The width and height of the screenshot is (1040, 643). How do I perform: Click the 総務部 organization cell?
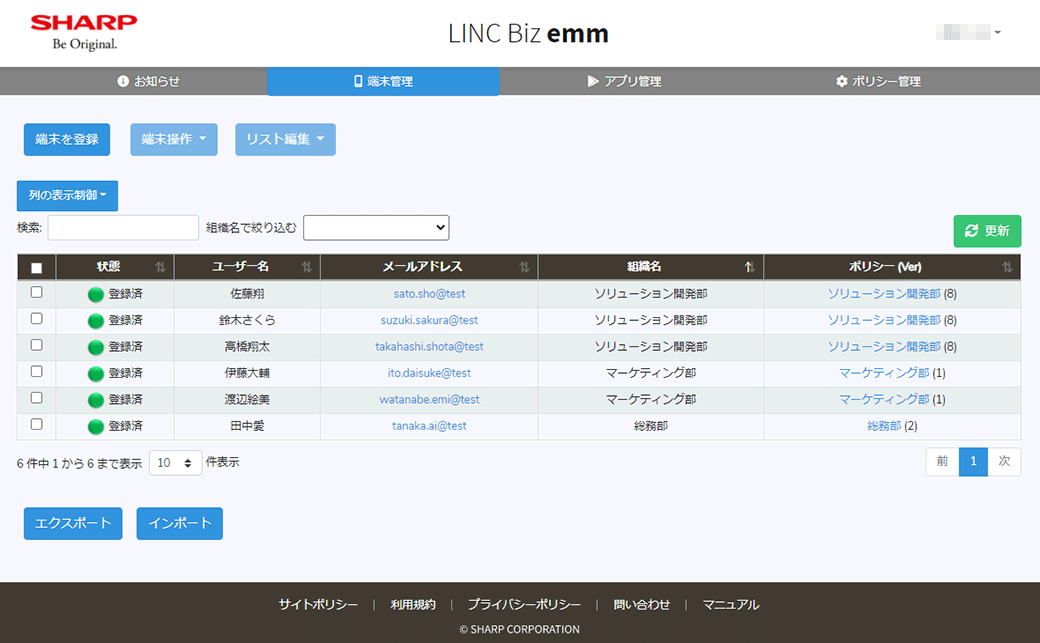coord(651,427)
